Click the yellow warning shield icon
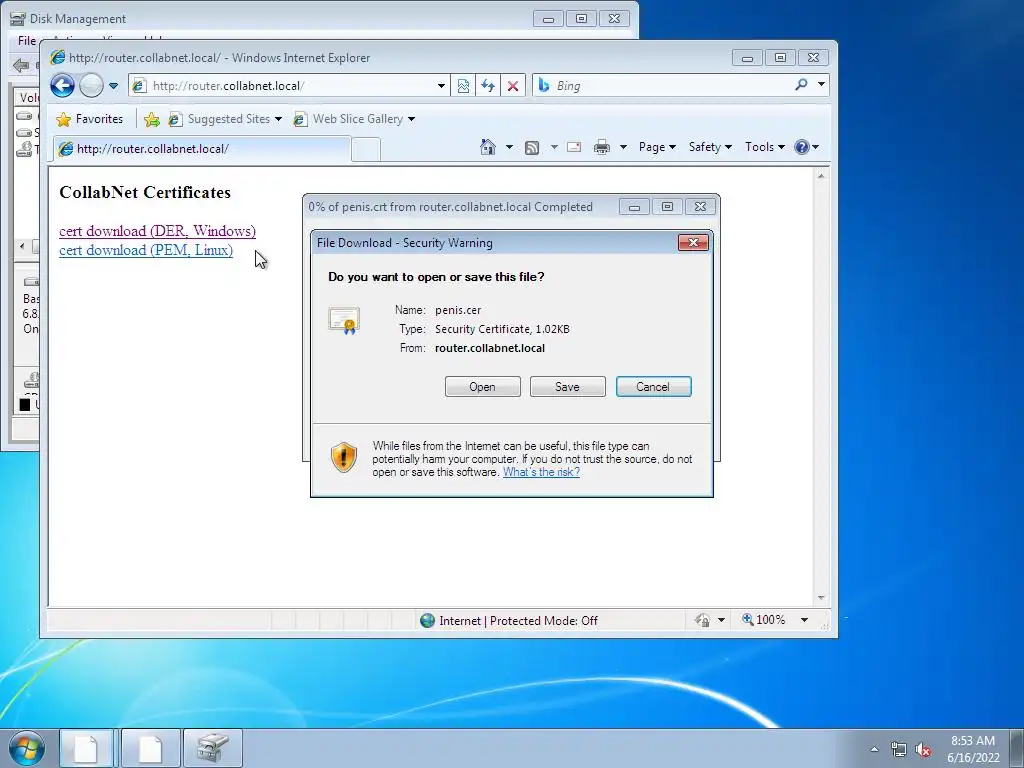Screen dimensions: 1024x768 tap(344, 456)
